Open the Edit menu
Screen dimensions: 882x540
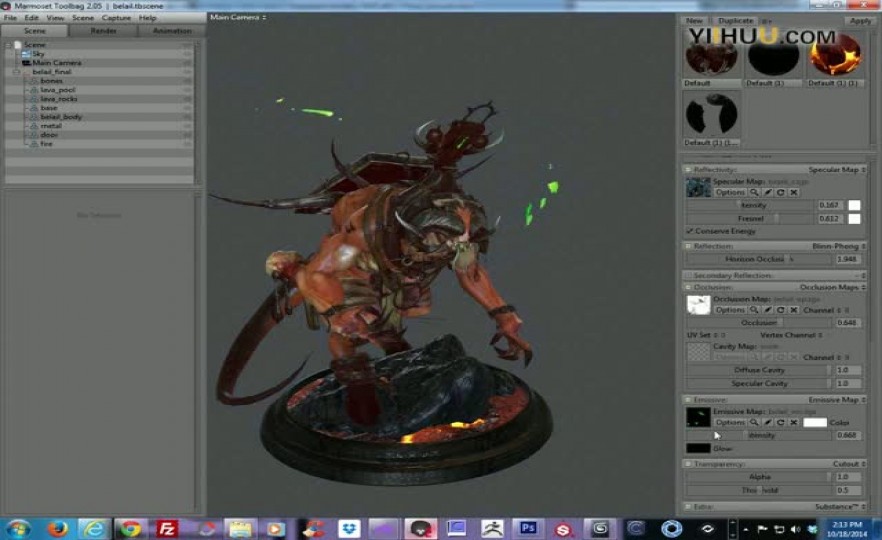(32, 18)
